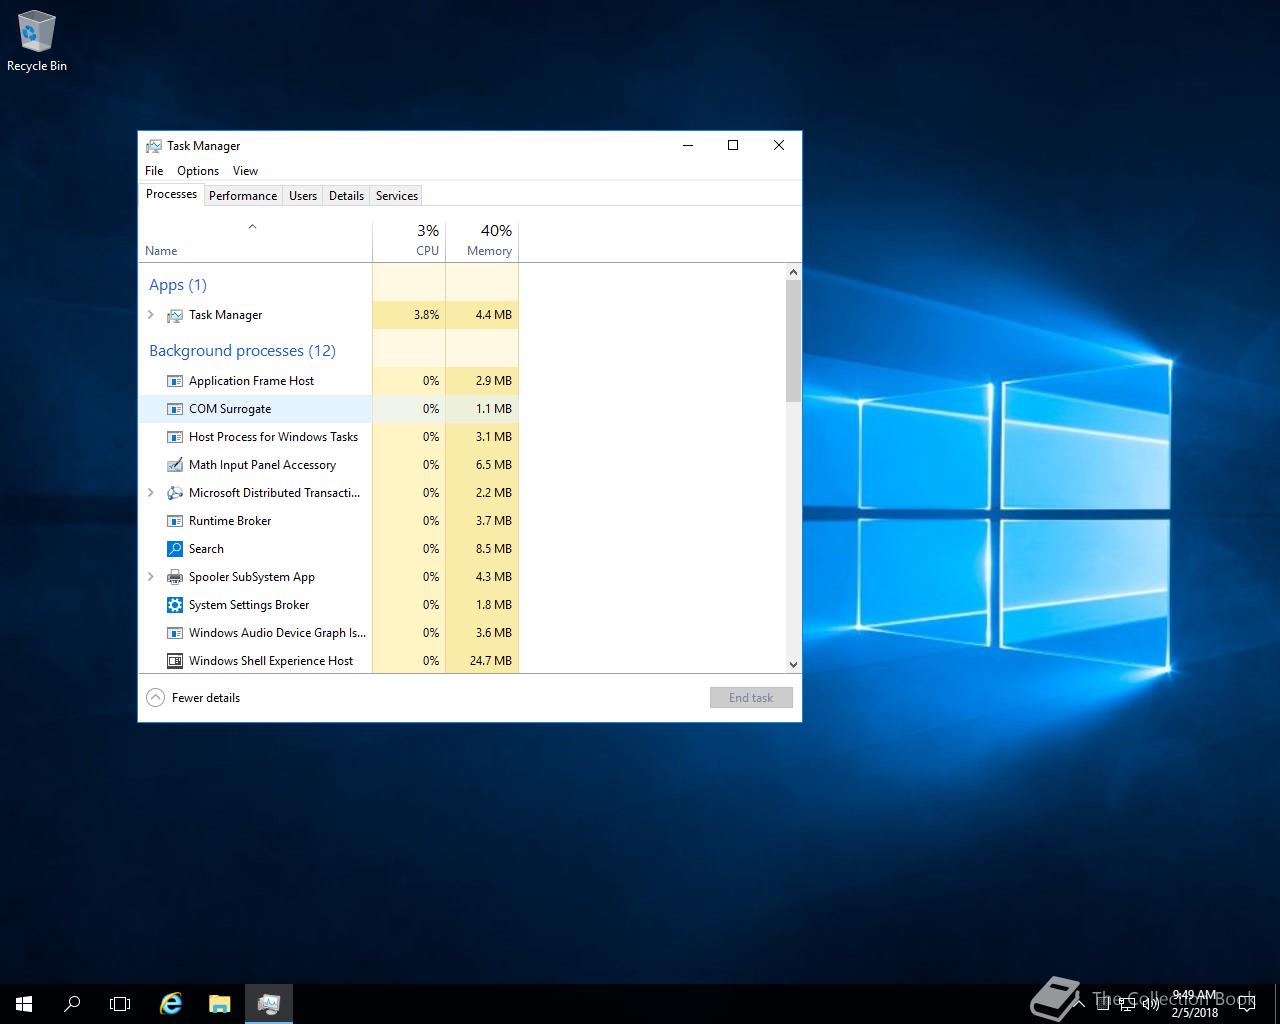Click the process list scrollbar thumb
1280x1024 pixels.
tap(793, 340)
